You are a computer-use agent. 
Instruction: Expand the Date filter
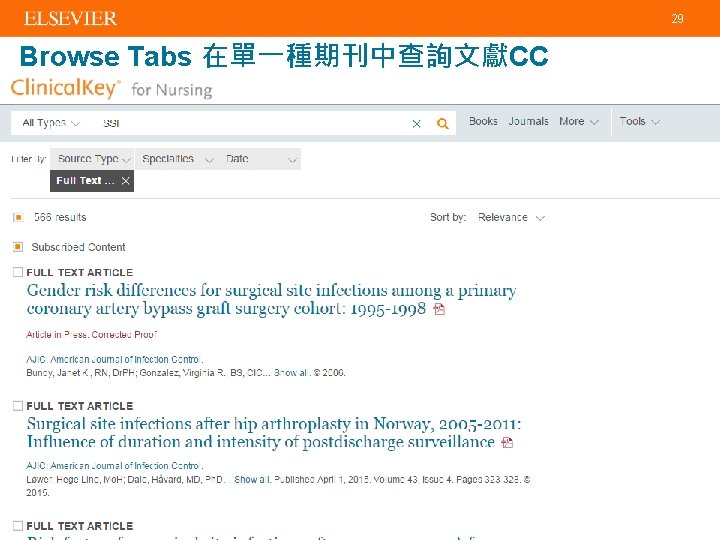[x=260, y=159]
